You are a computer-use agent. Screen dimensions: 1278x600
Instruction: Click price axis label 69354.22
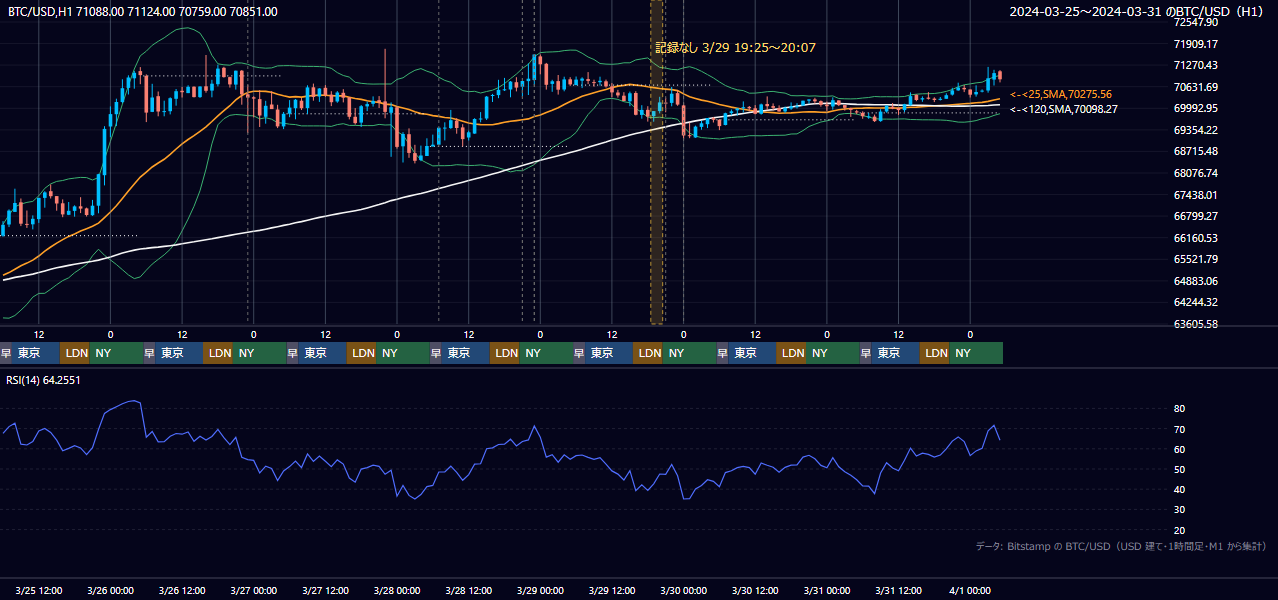tap(1196, 130)
